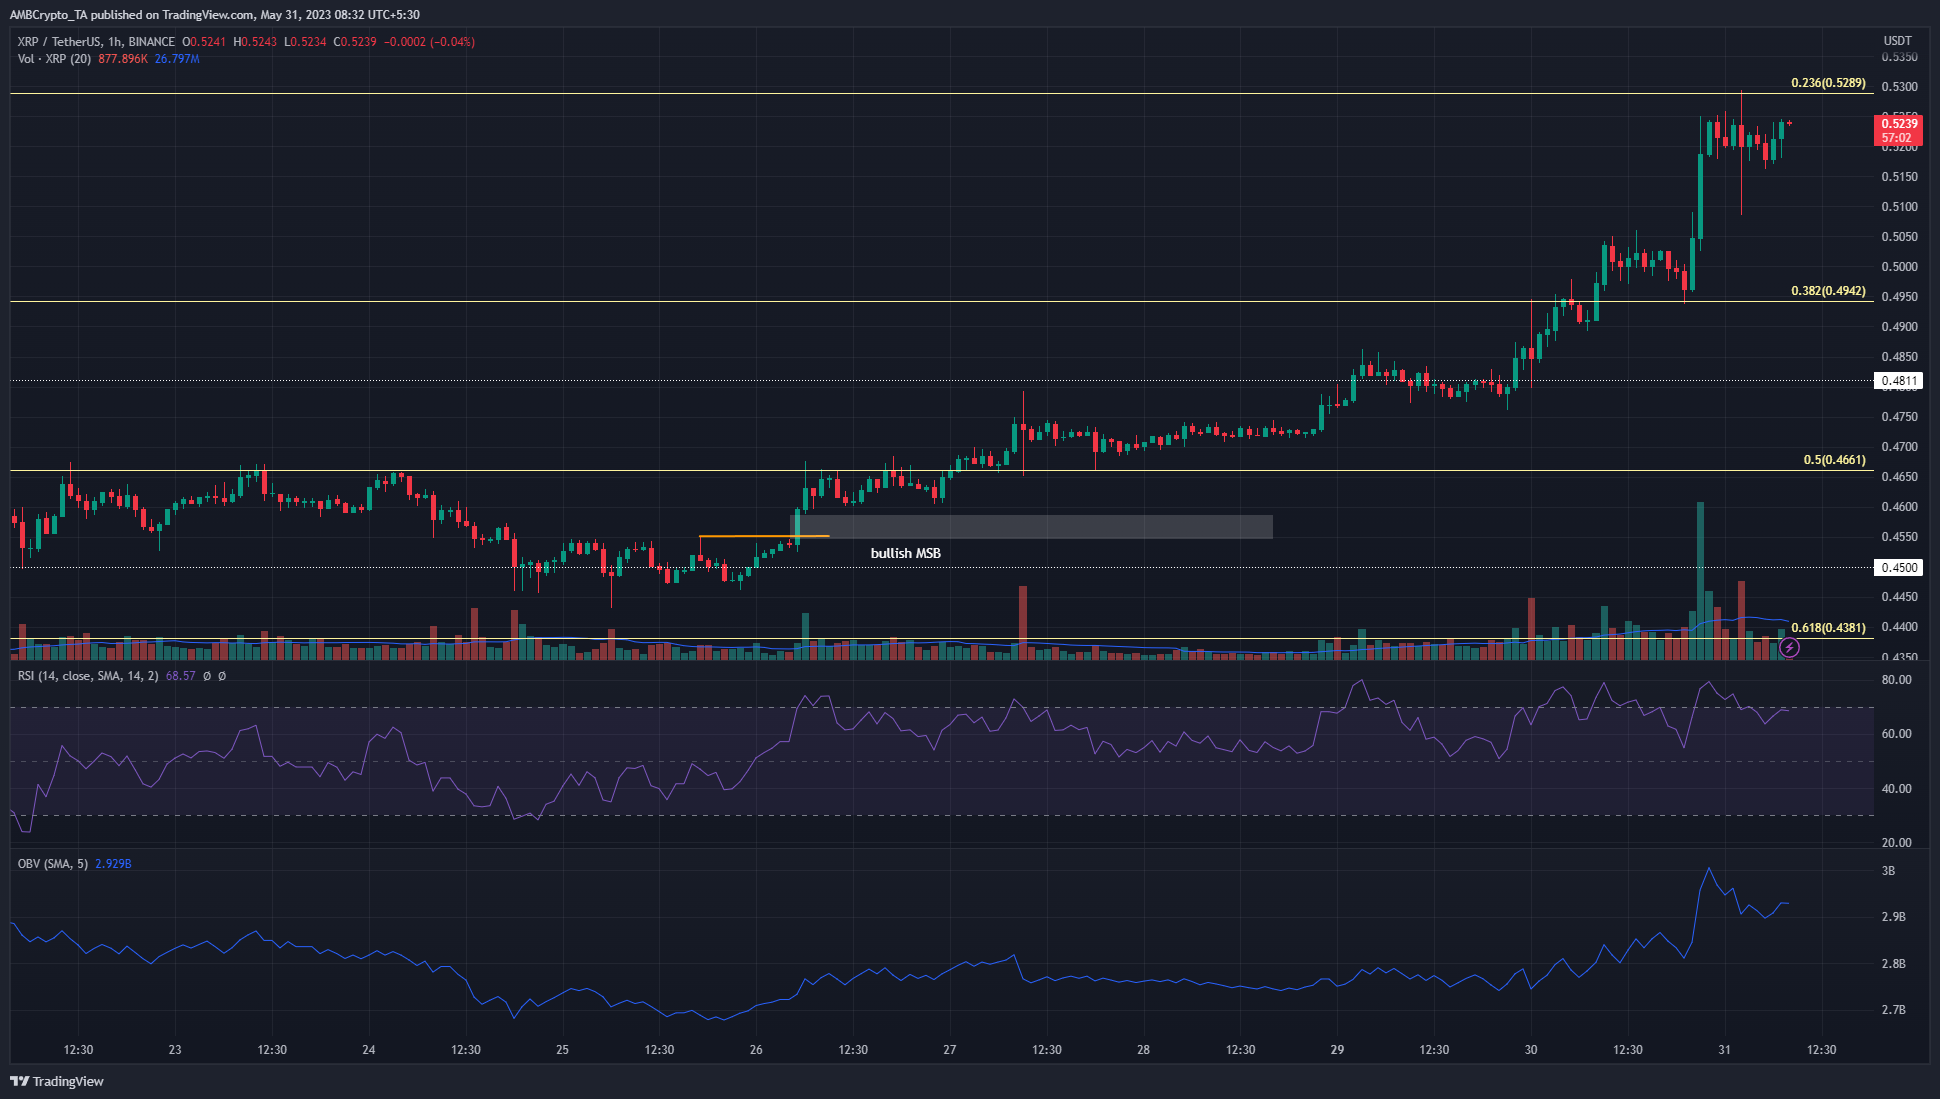1940x1099 pixels.
Task: Click the 80.00 value on RSI axis
Action: [1896, 680]
